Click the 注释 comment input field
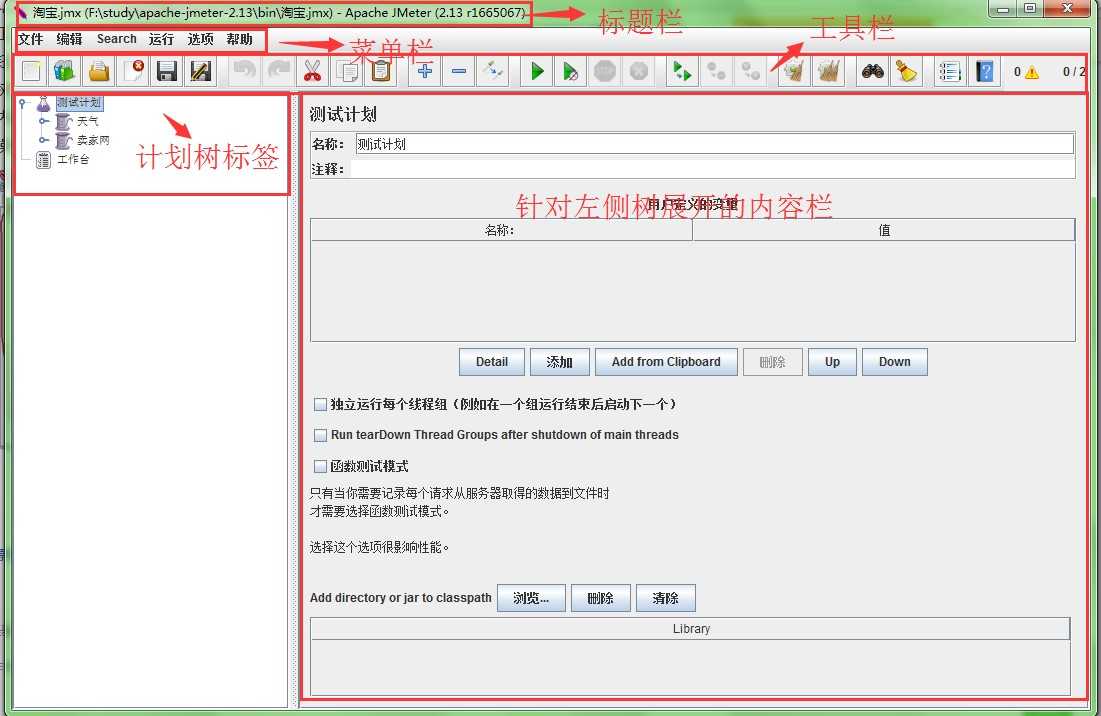Viewport: 1101px width, 716px height. [x=712, y=169]
